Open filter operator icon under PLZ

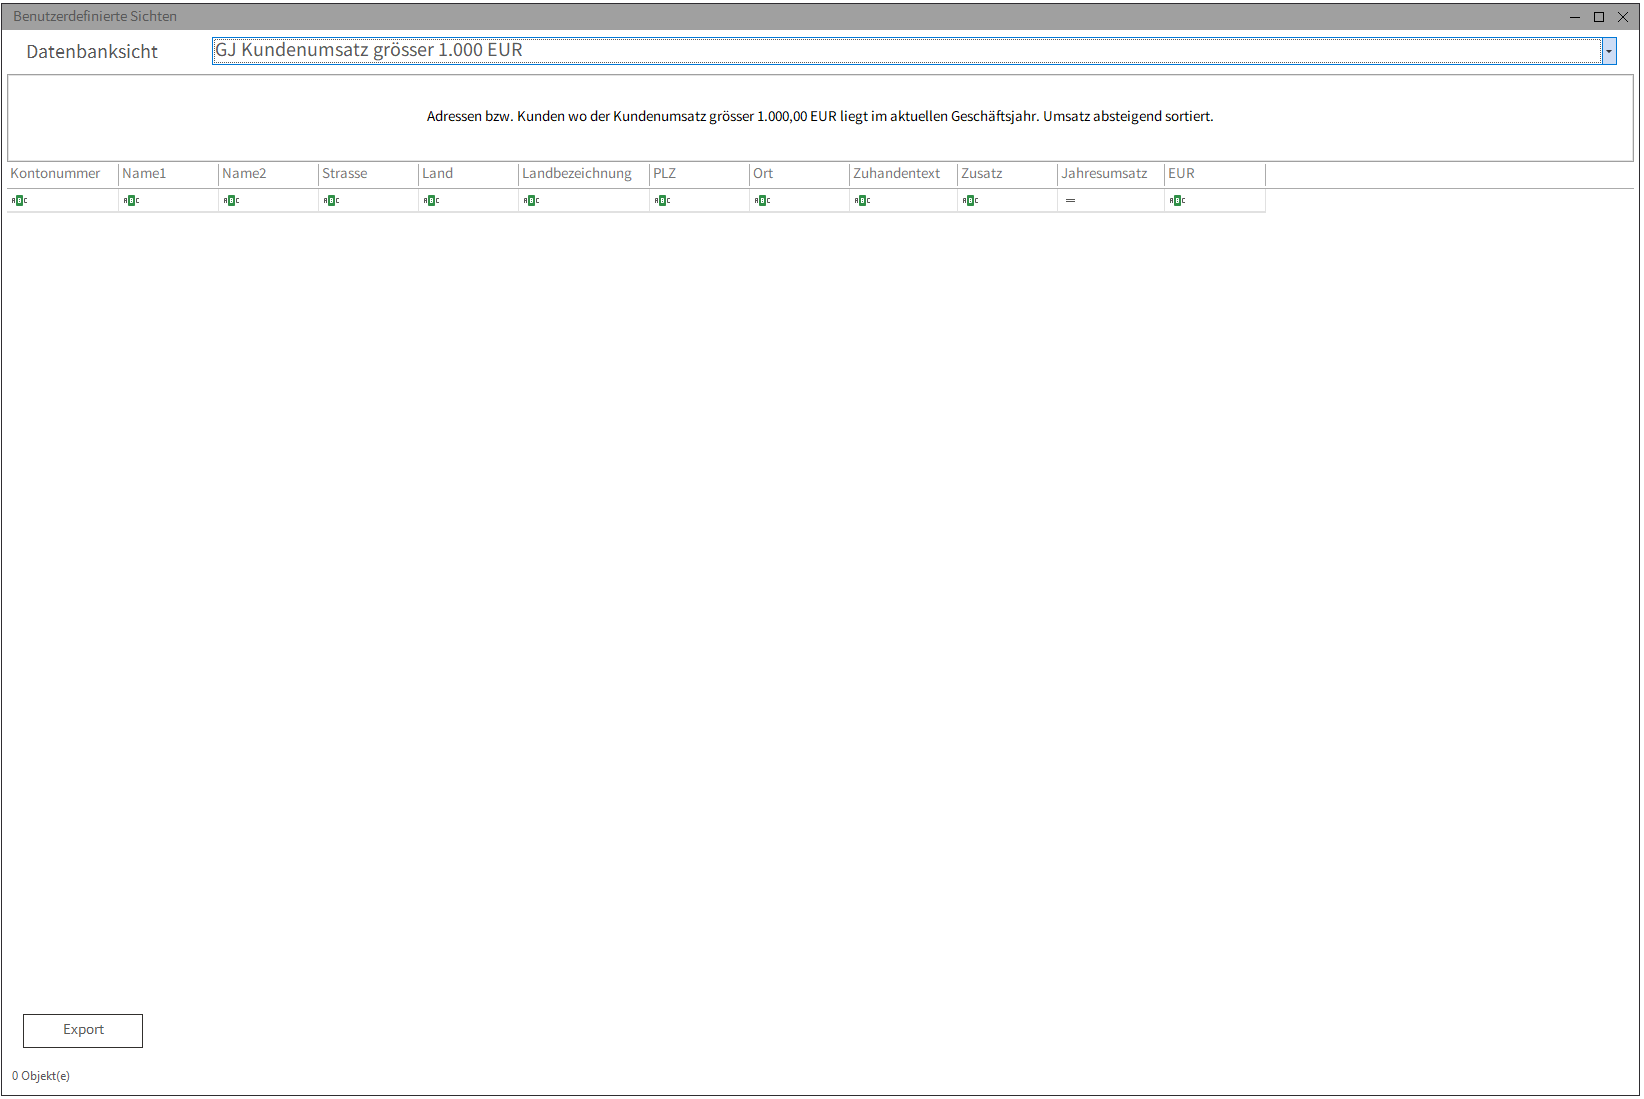click(x=662, y=201)
